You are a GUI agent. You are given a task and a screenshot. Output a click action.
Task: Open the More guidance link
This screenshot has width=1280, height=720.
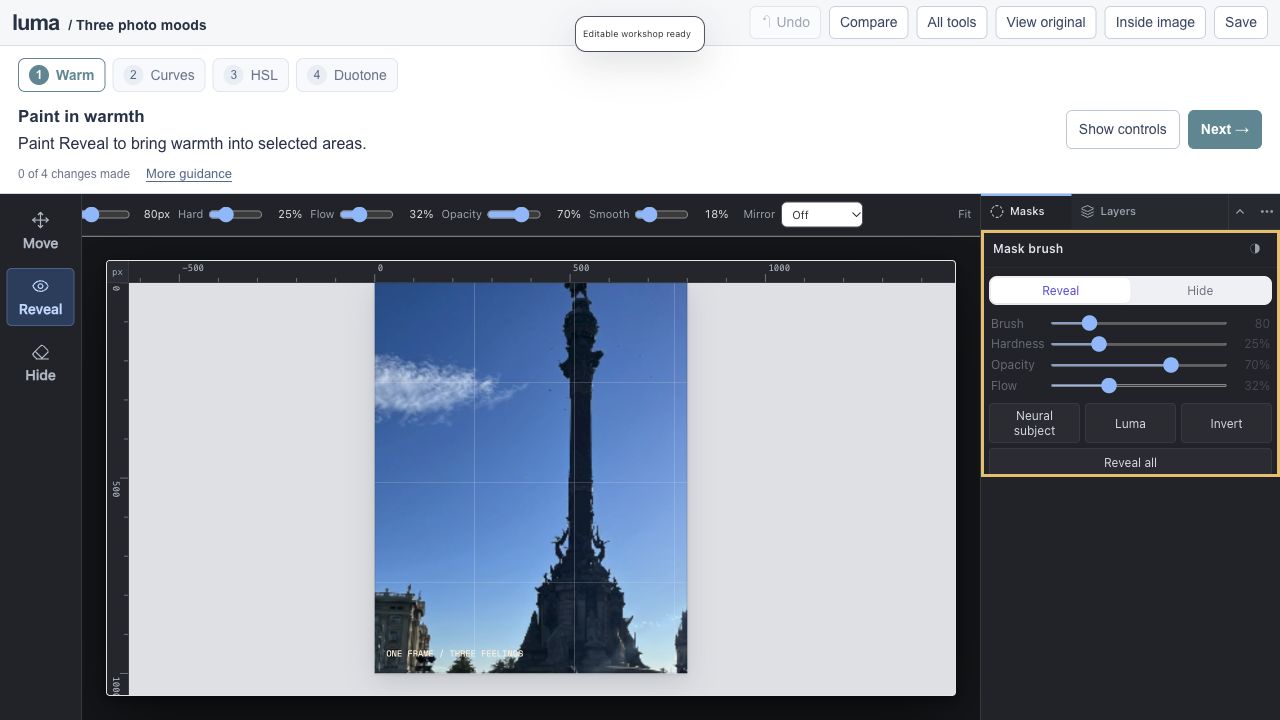[x=189, y=174]
